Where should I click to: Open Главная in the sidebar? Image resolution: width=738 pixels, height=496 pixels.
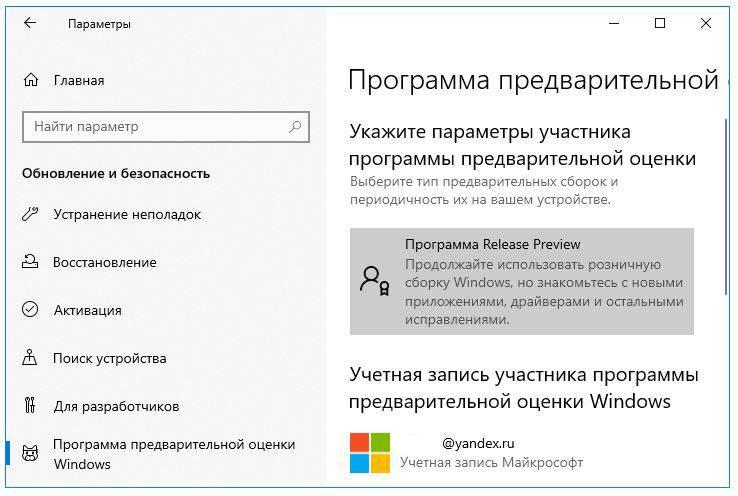[79, 80]
